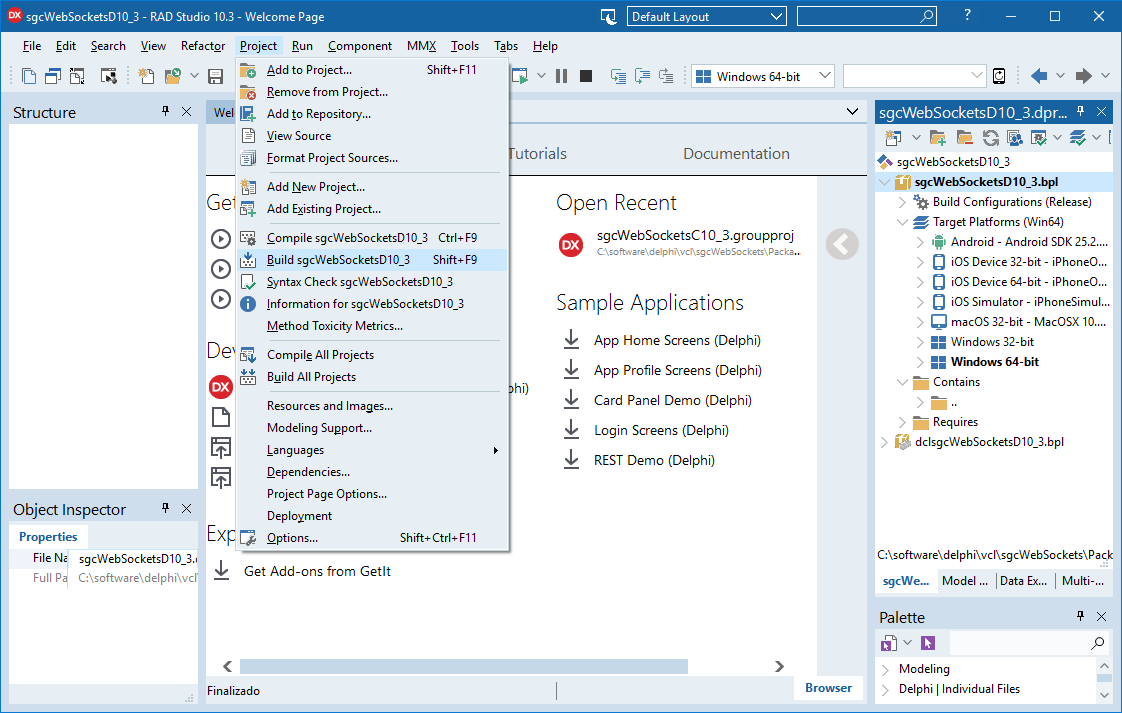Collapse the Target Platforms (Win64) node
The height and width of the screenshot is (713, 1122).
tap(902, 222)
